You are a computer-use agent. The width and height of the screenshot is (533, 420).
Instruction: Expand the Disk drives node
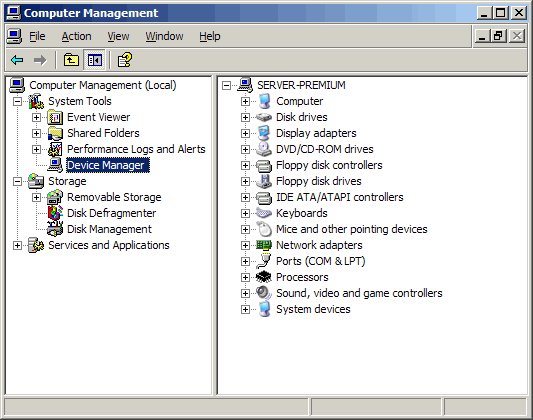[x=245, y=117]
